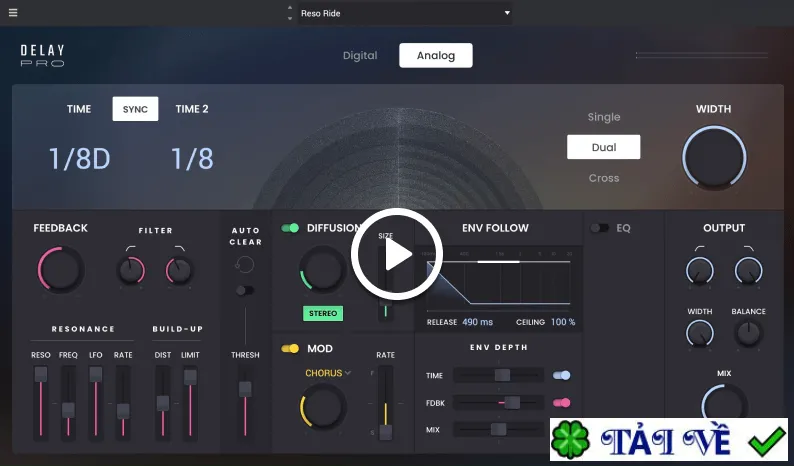Click the ENV DEPTH MIX slider
The image size is (794, 467).
pyautogui.click(x=498, y=430)
